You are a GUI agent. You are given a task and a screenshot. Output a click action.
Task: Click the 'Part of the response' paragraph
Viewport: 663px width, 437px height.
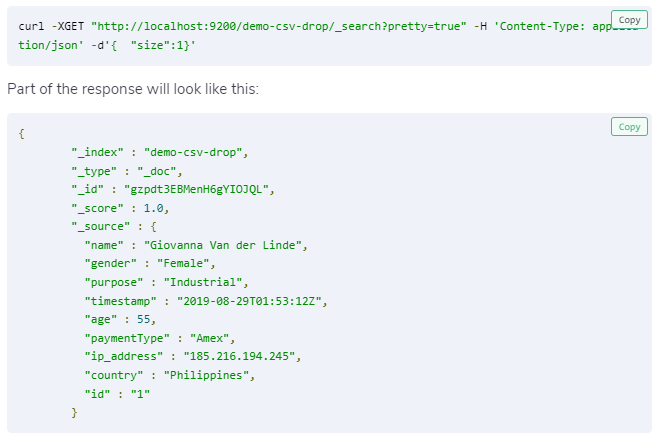tap(133, 88)
